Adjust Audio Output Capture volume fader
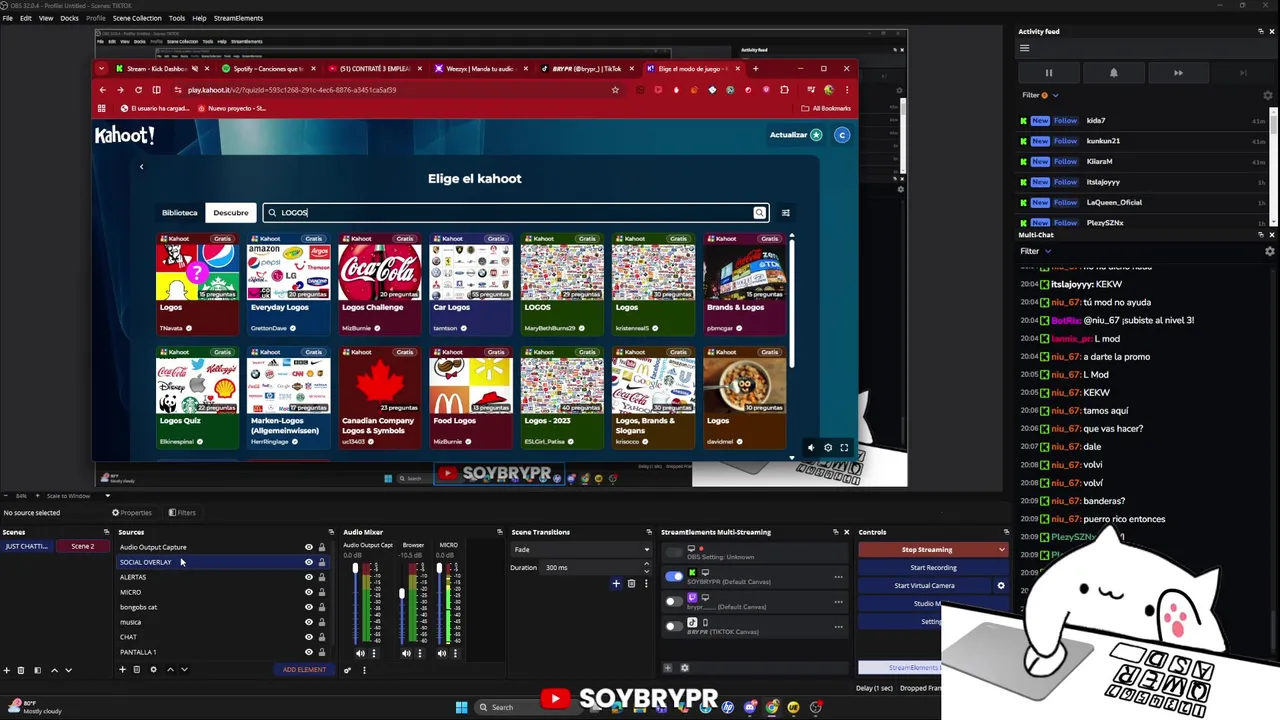 point(355,569)
